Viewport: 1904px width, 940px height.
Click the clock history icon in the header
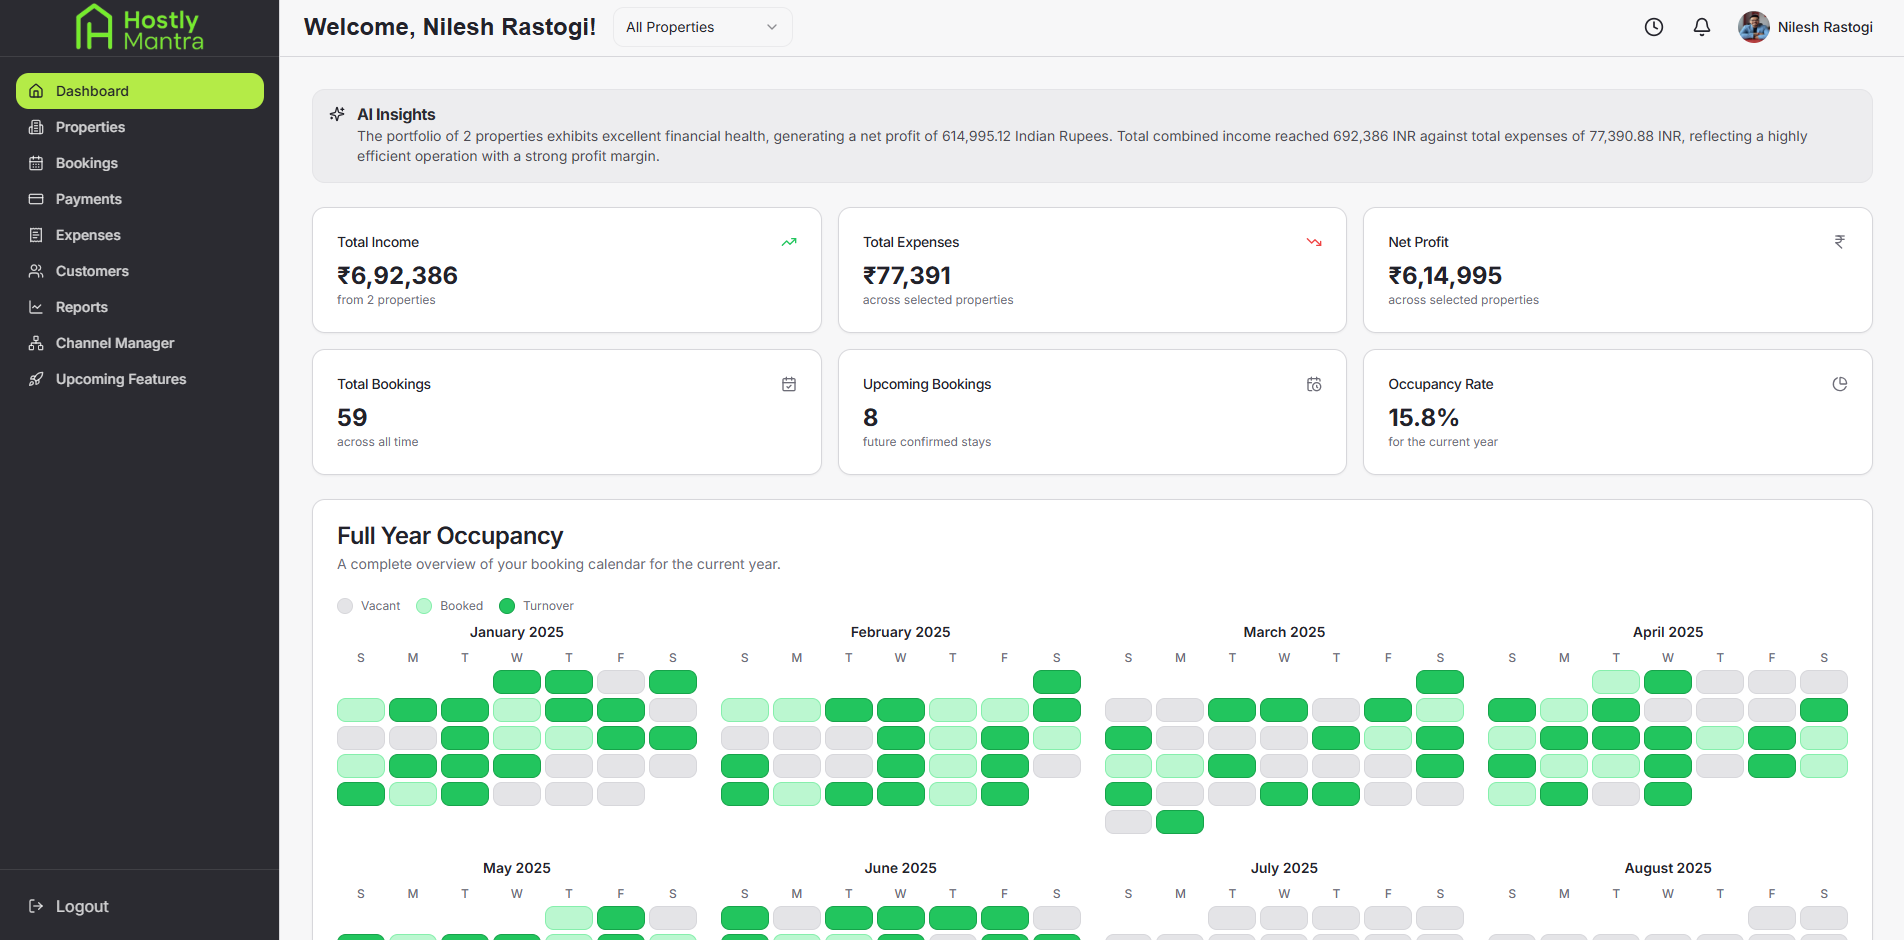1654,27
